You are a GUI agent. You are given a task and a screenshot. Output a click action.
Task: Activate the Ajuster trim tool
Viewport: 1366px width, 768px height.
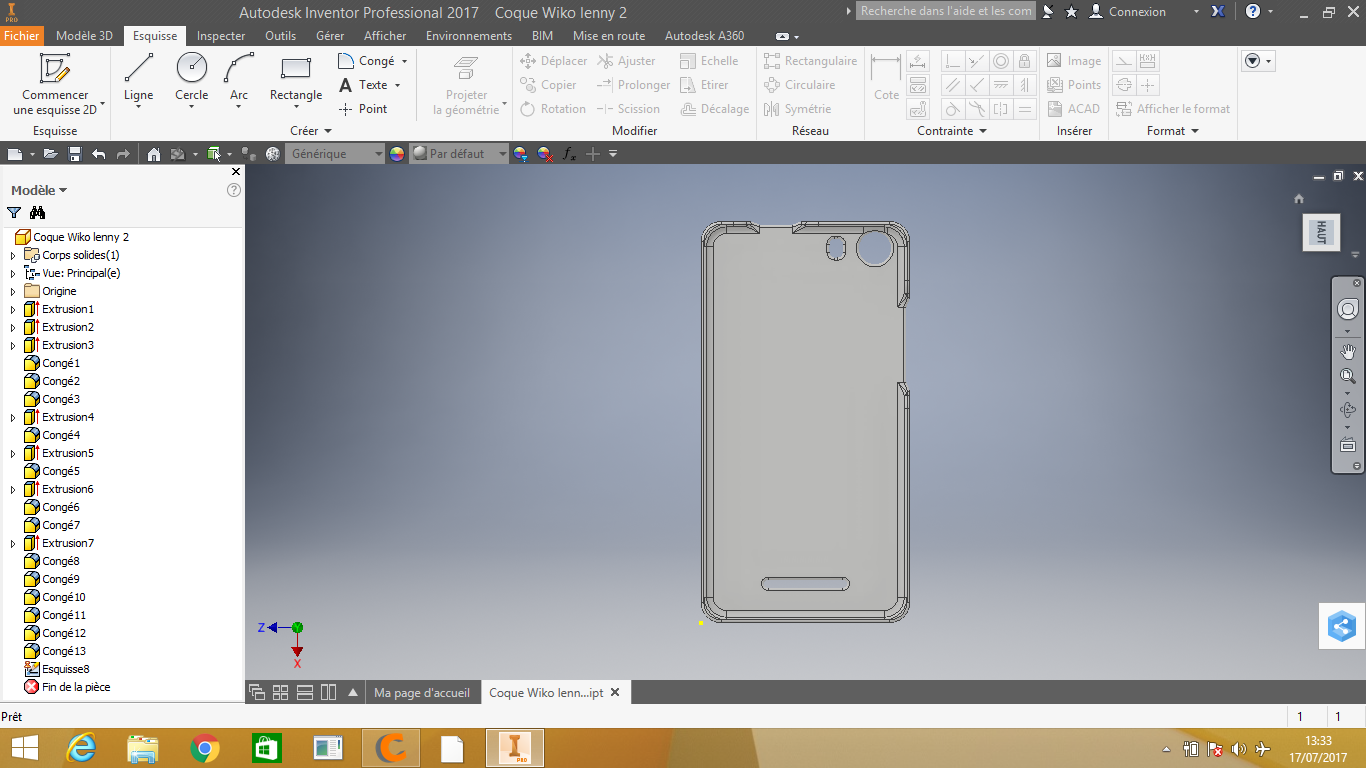[x=626, y=61]
